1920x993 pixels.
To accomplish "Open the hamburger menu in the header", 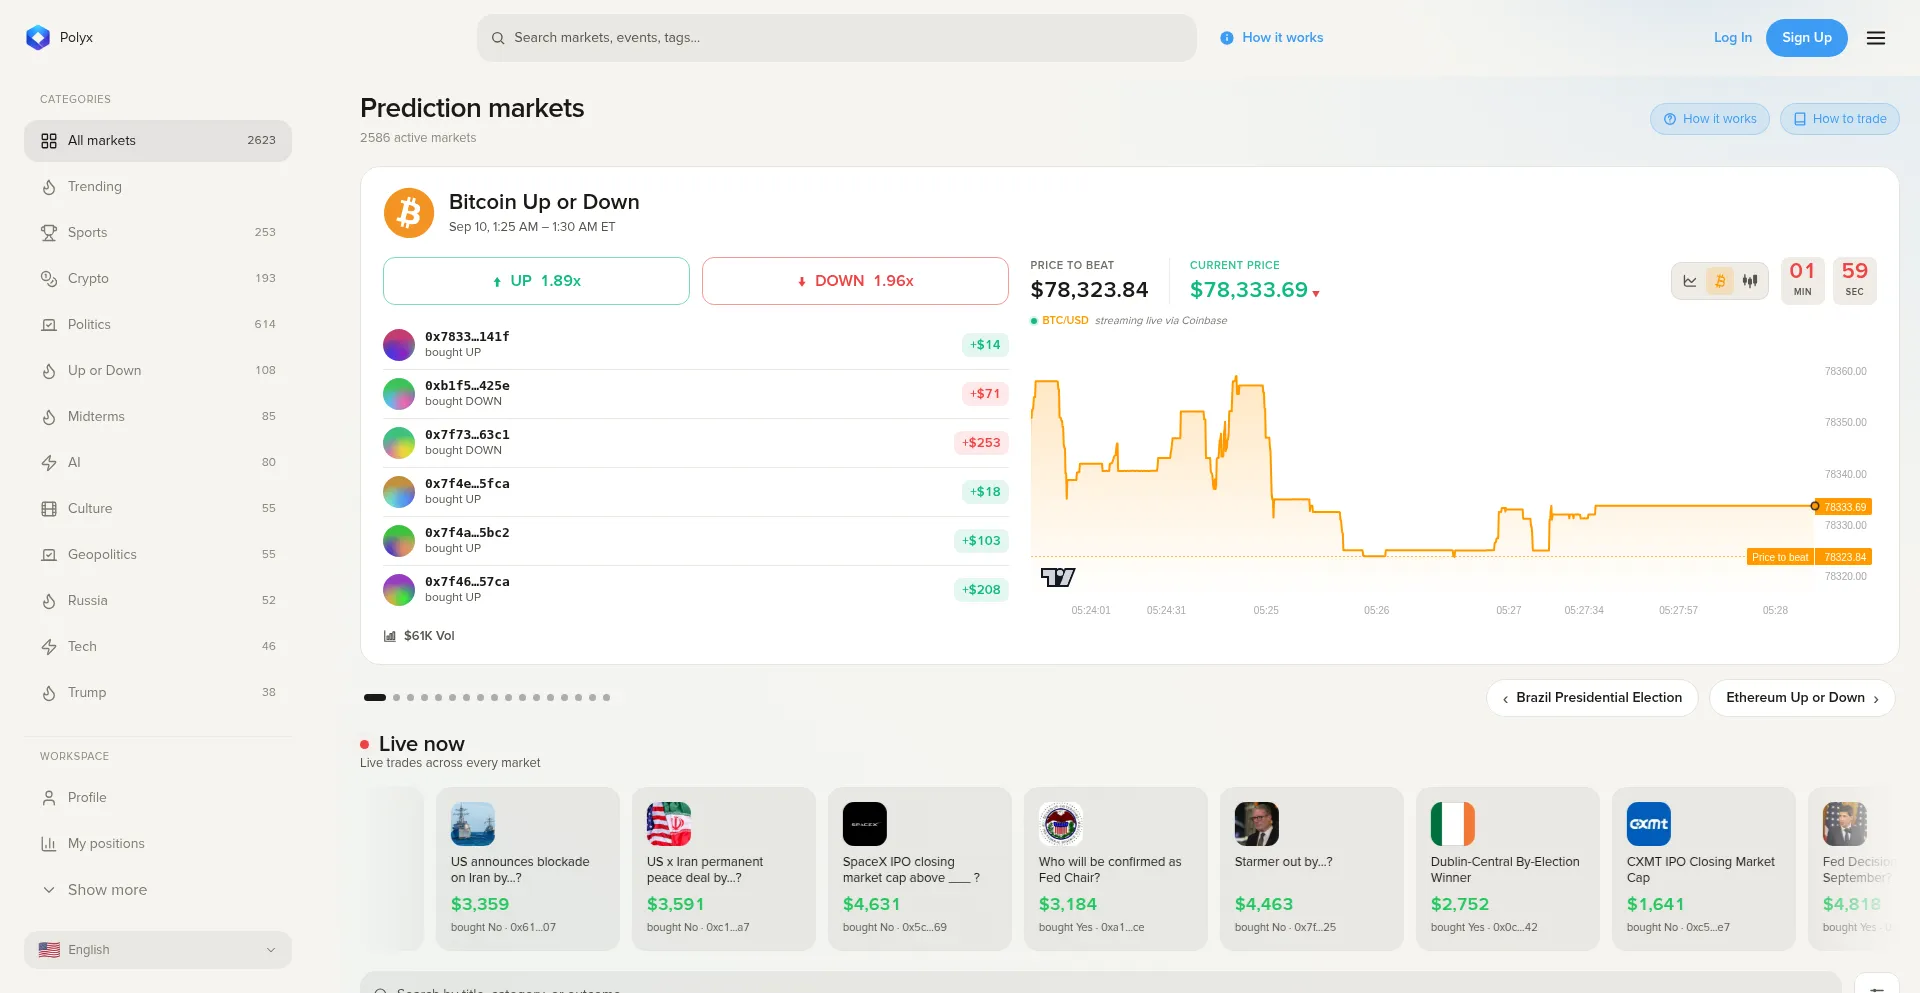I will 1876,38.
